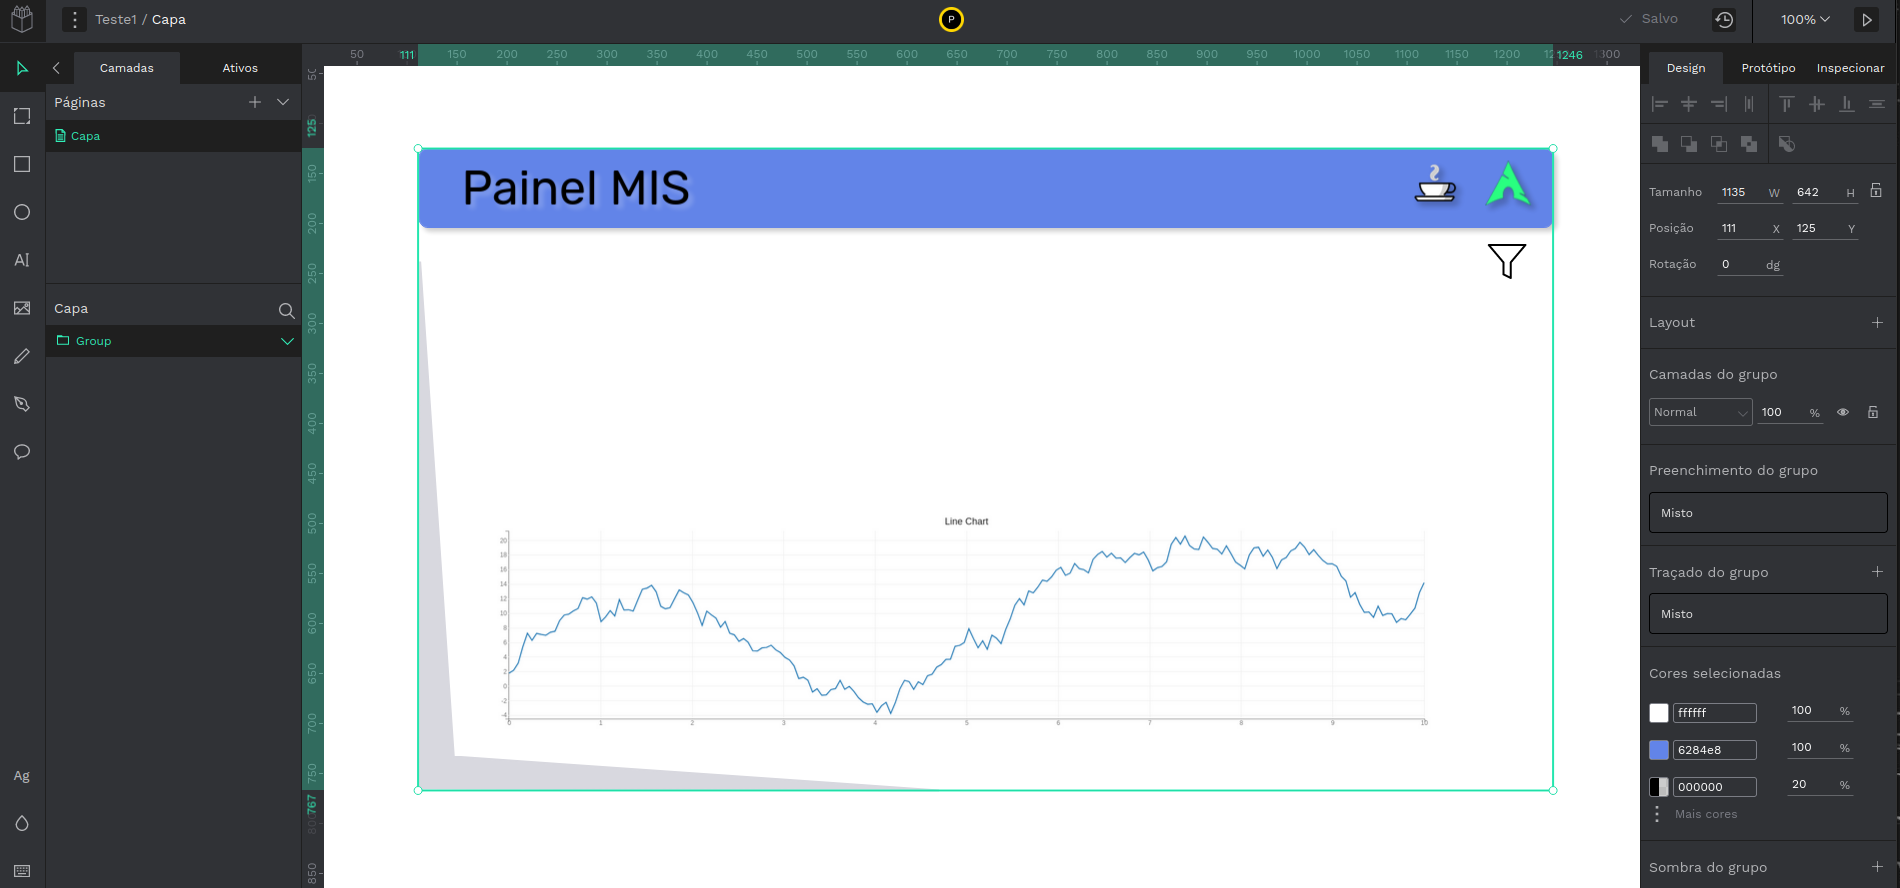Select the Text tool in left toolbar
Image resolution: width=1900 pixels, height=888 pixels.
pyautogui.click(x=22, y=260)
